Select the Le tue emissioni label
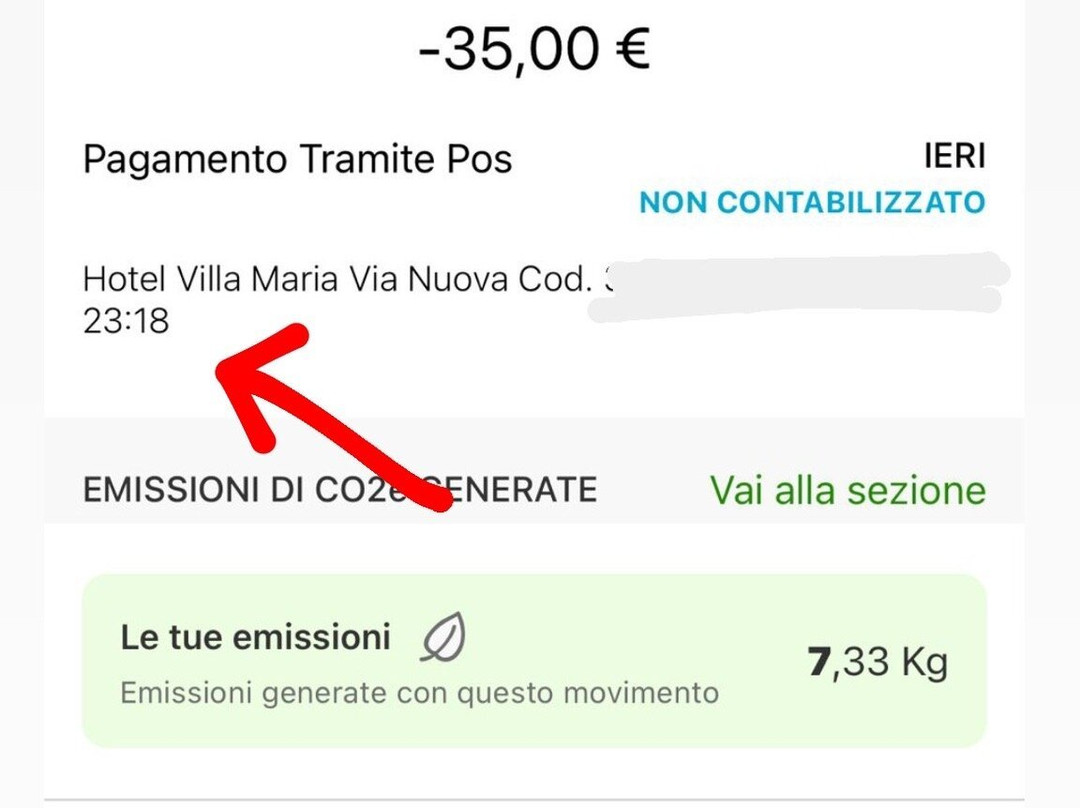This screenshot has width=1080, height=808. point(255,637)
